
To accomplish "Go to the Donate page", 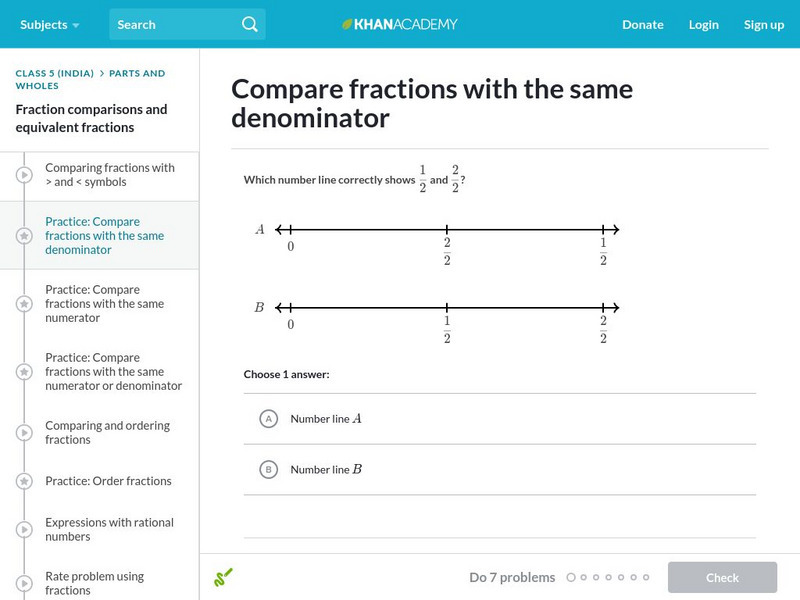I will (642, 24).
